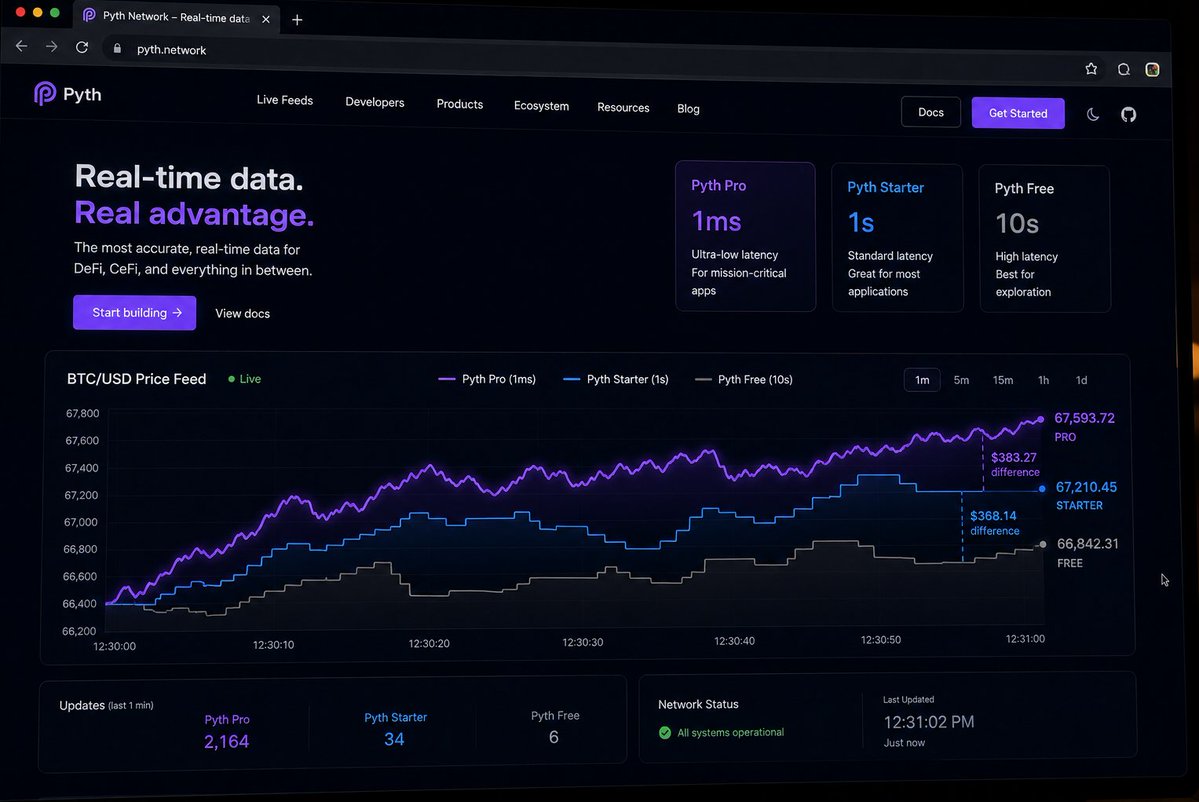Screen dimensions: 1199x802
Task: Click the 67,593.72 PRO price value
Action: click(1084, 418)
